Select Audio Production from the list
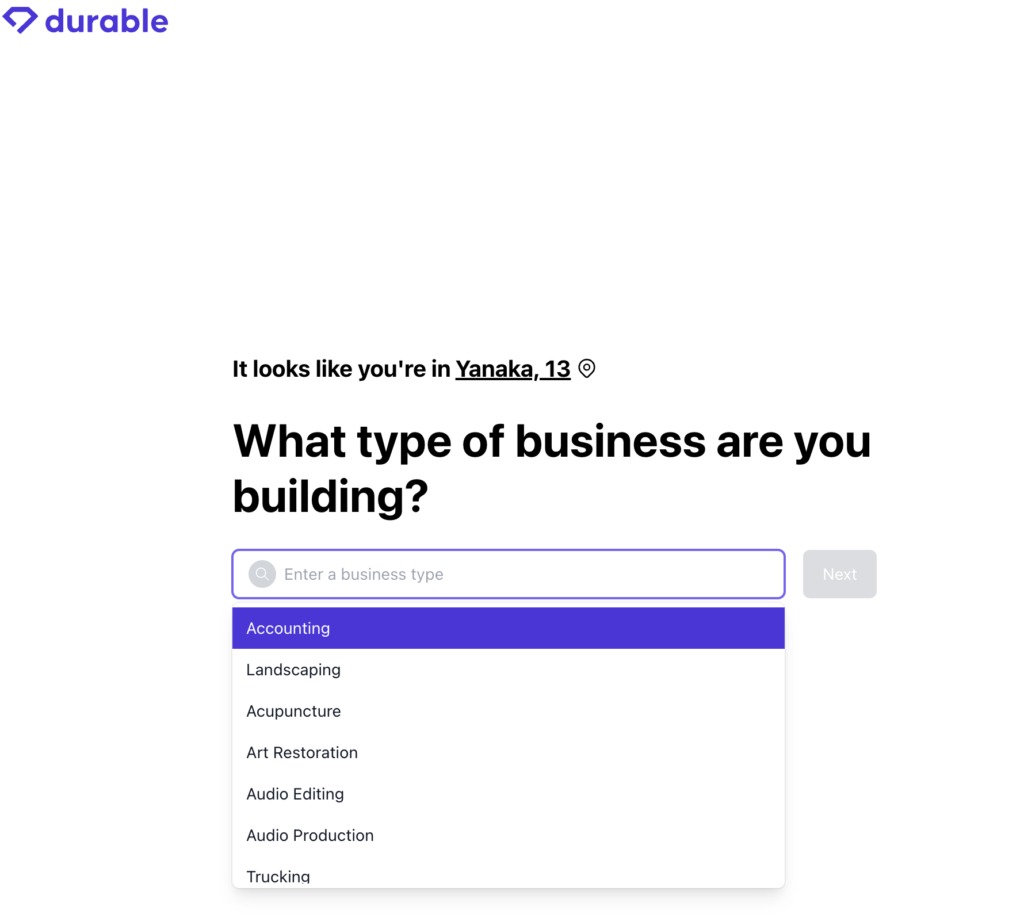Screen dimensions: 1024x918 click(310, 835)
